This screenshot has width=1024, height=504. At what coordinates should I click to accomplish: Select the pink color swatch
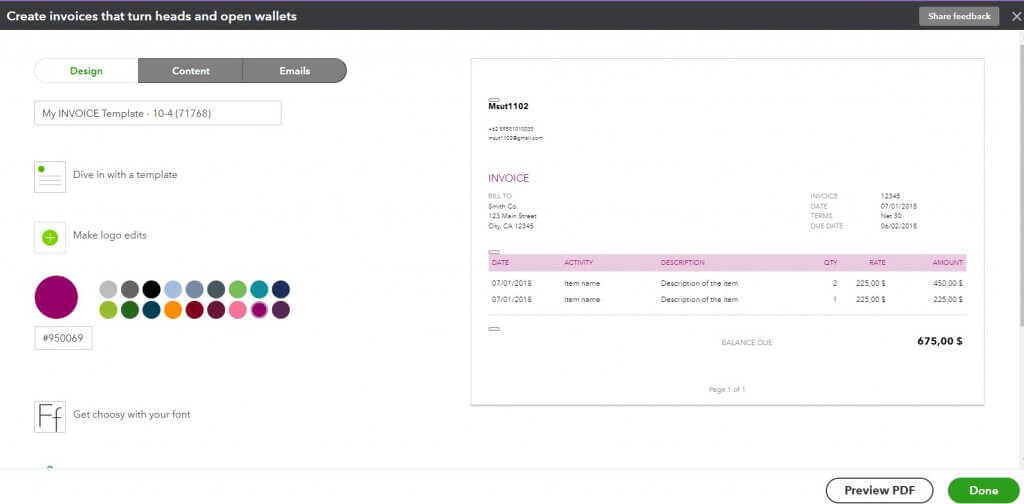point(238,310)
